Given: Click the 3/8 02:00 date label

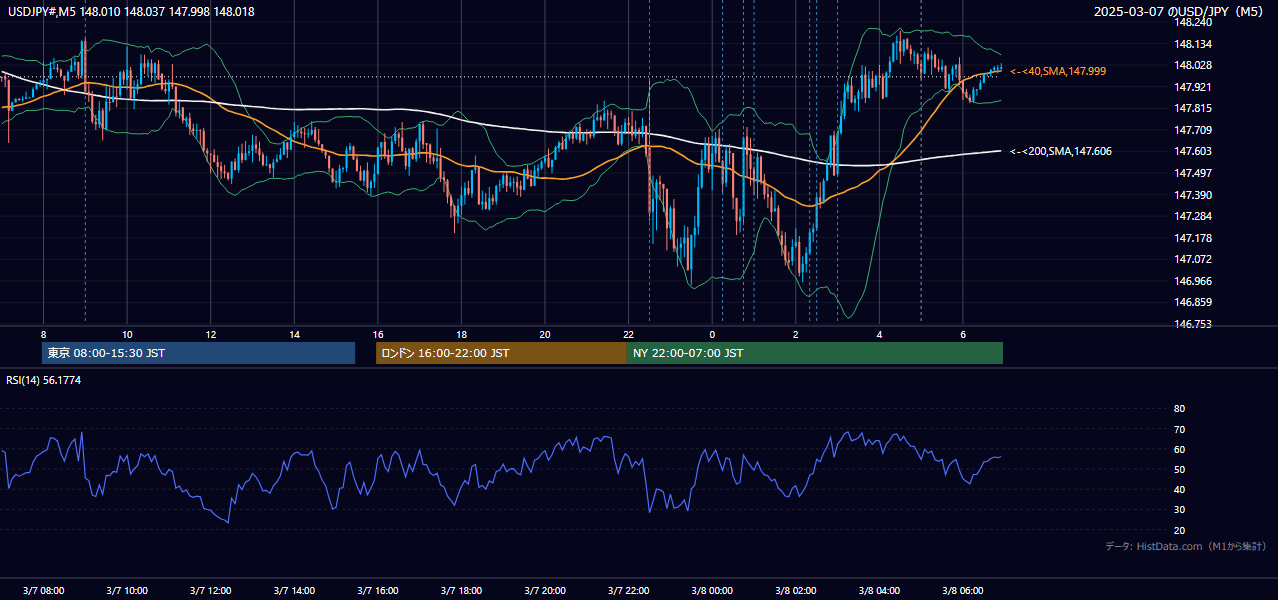Looking at the screenshot, I should (x=795, y=591).
